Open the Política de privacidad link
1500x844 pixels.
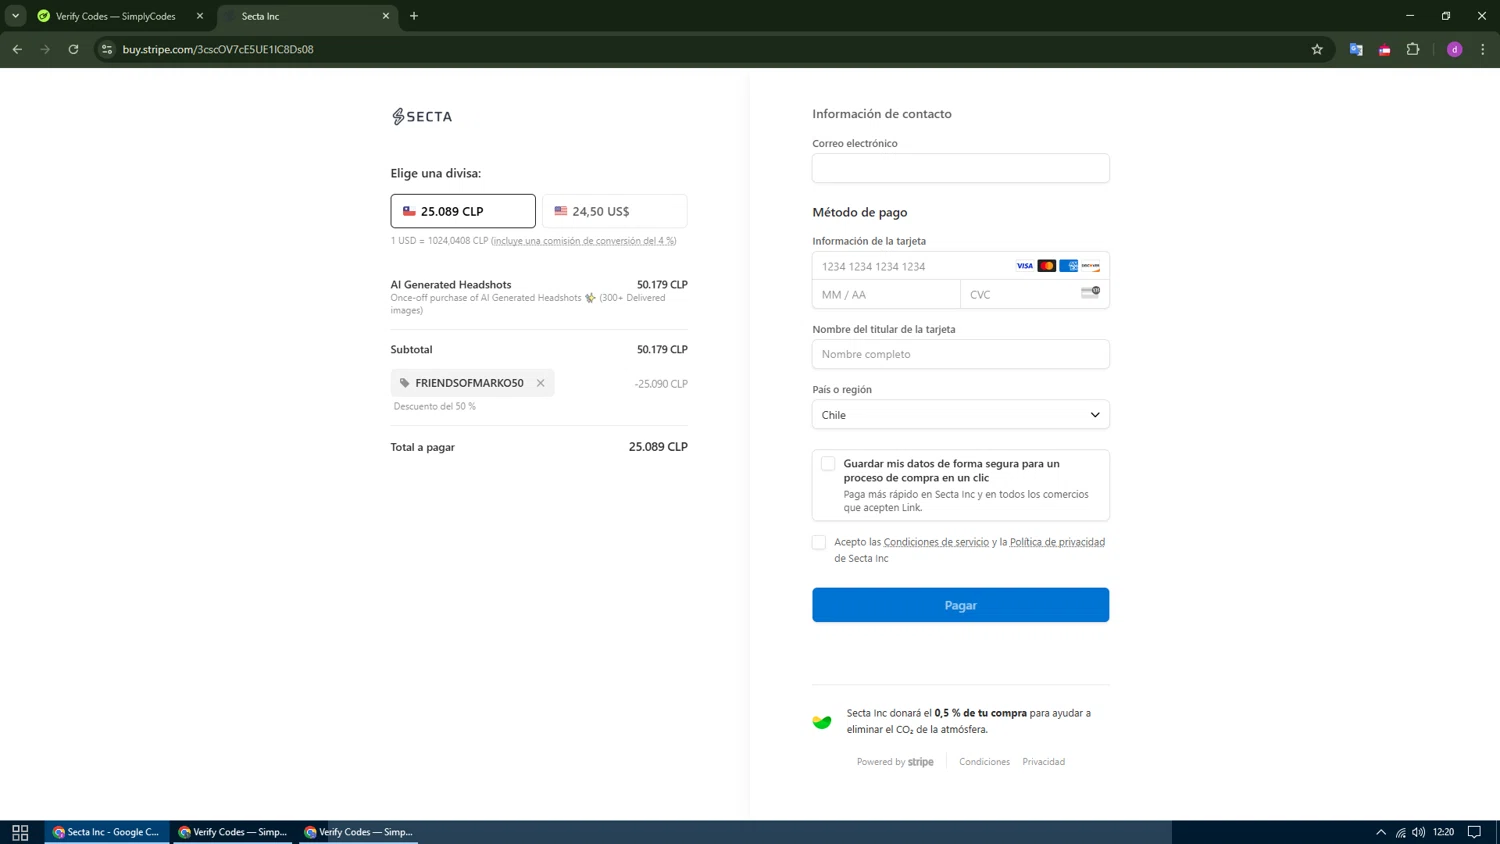pos(1057,542)
